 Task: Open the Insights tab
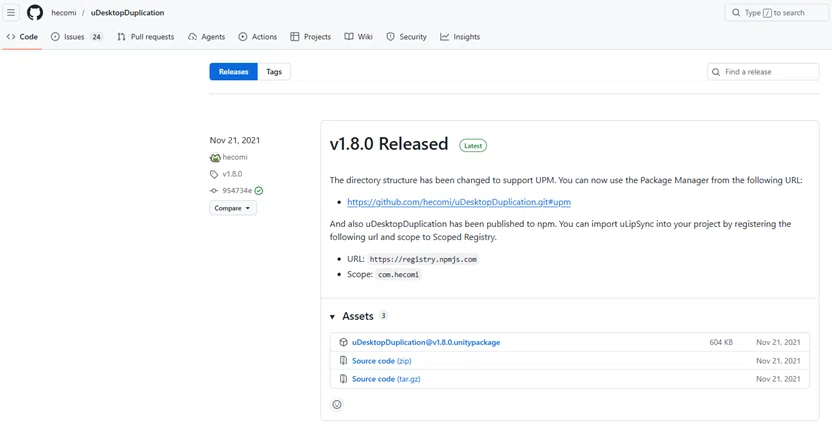[x=460, y=37]
